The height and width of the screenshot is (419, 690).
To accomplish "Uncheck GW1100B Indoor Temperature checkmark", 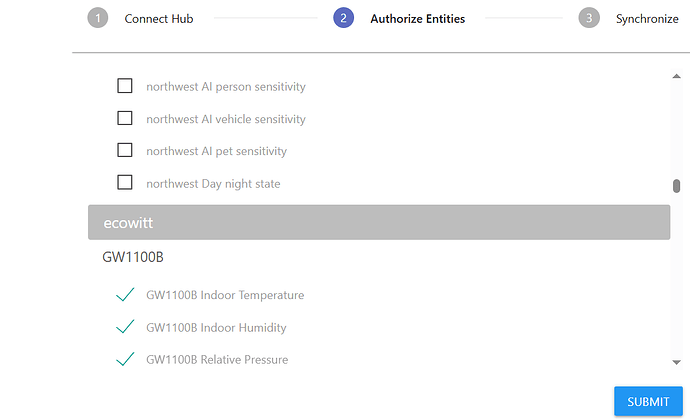I will (x=125, y=295).
